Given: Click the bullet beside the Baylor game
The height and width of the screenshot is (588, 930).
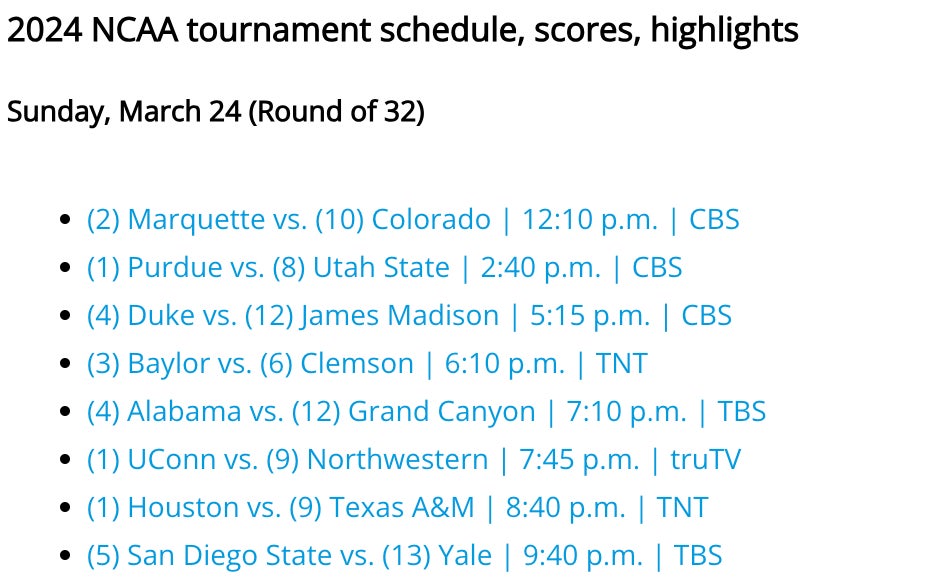Looking at the screenshot, I should click(66, 365).
